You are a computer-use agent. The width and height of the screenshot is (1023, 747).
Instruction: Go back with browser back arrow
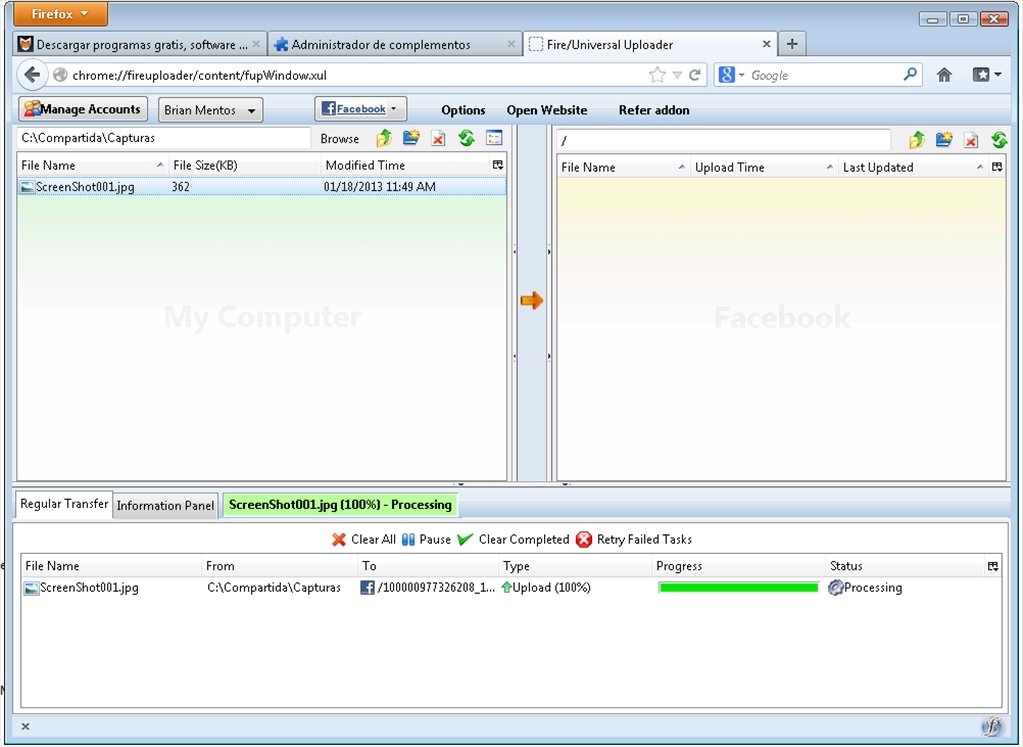[32, 75]
